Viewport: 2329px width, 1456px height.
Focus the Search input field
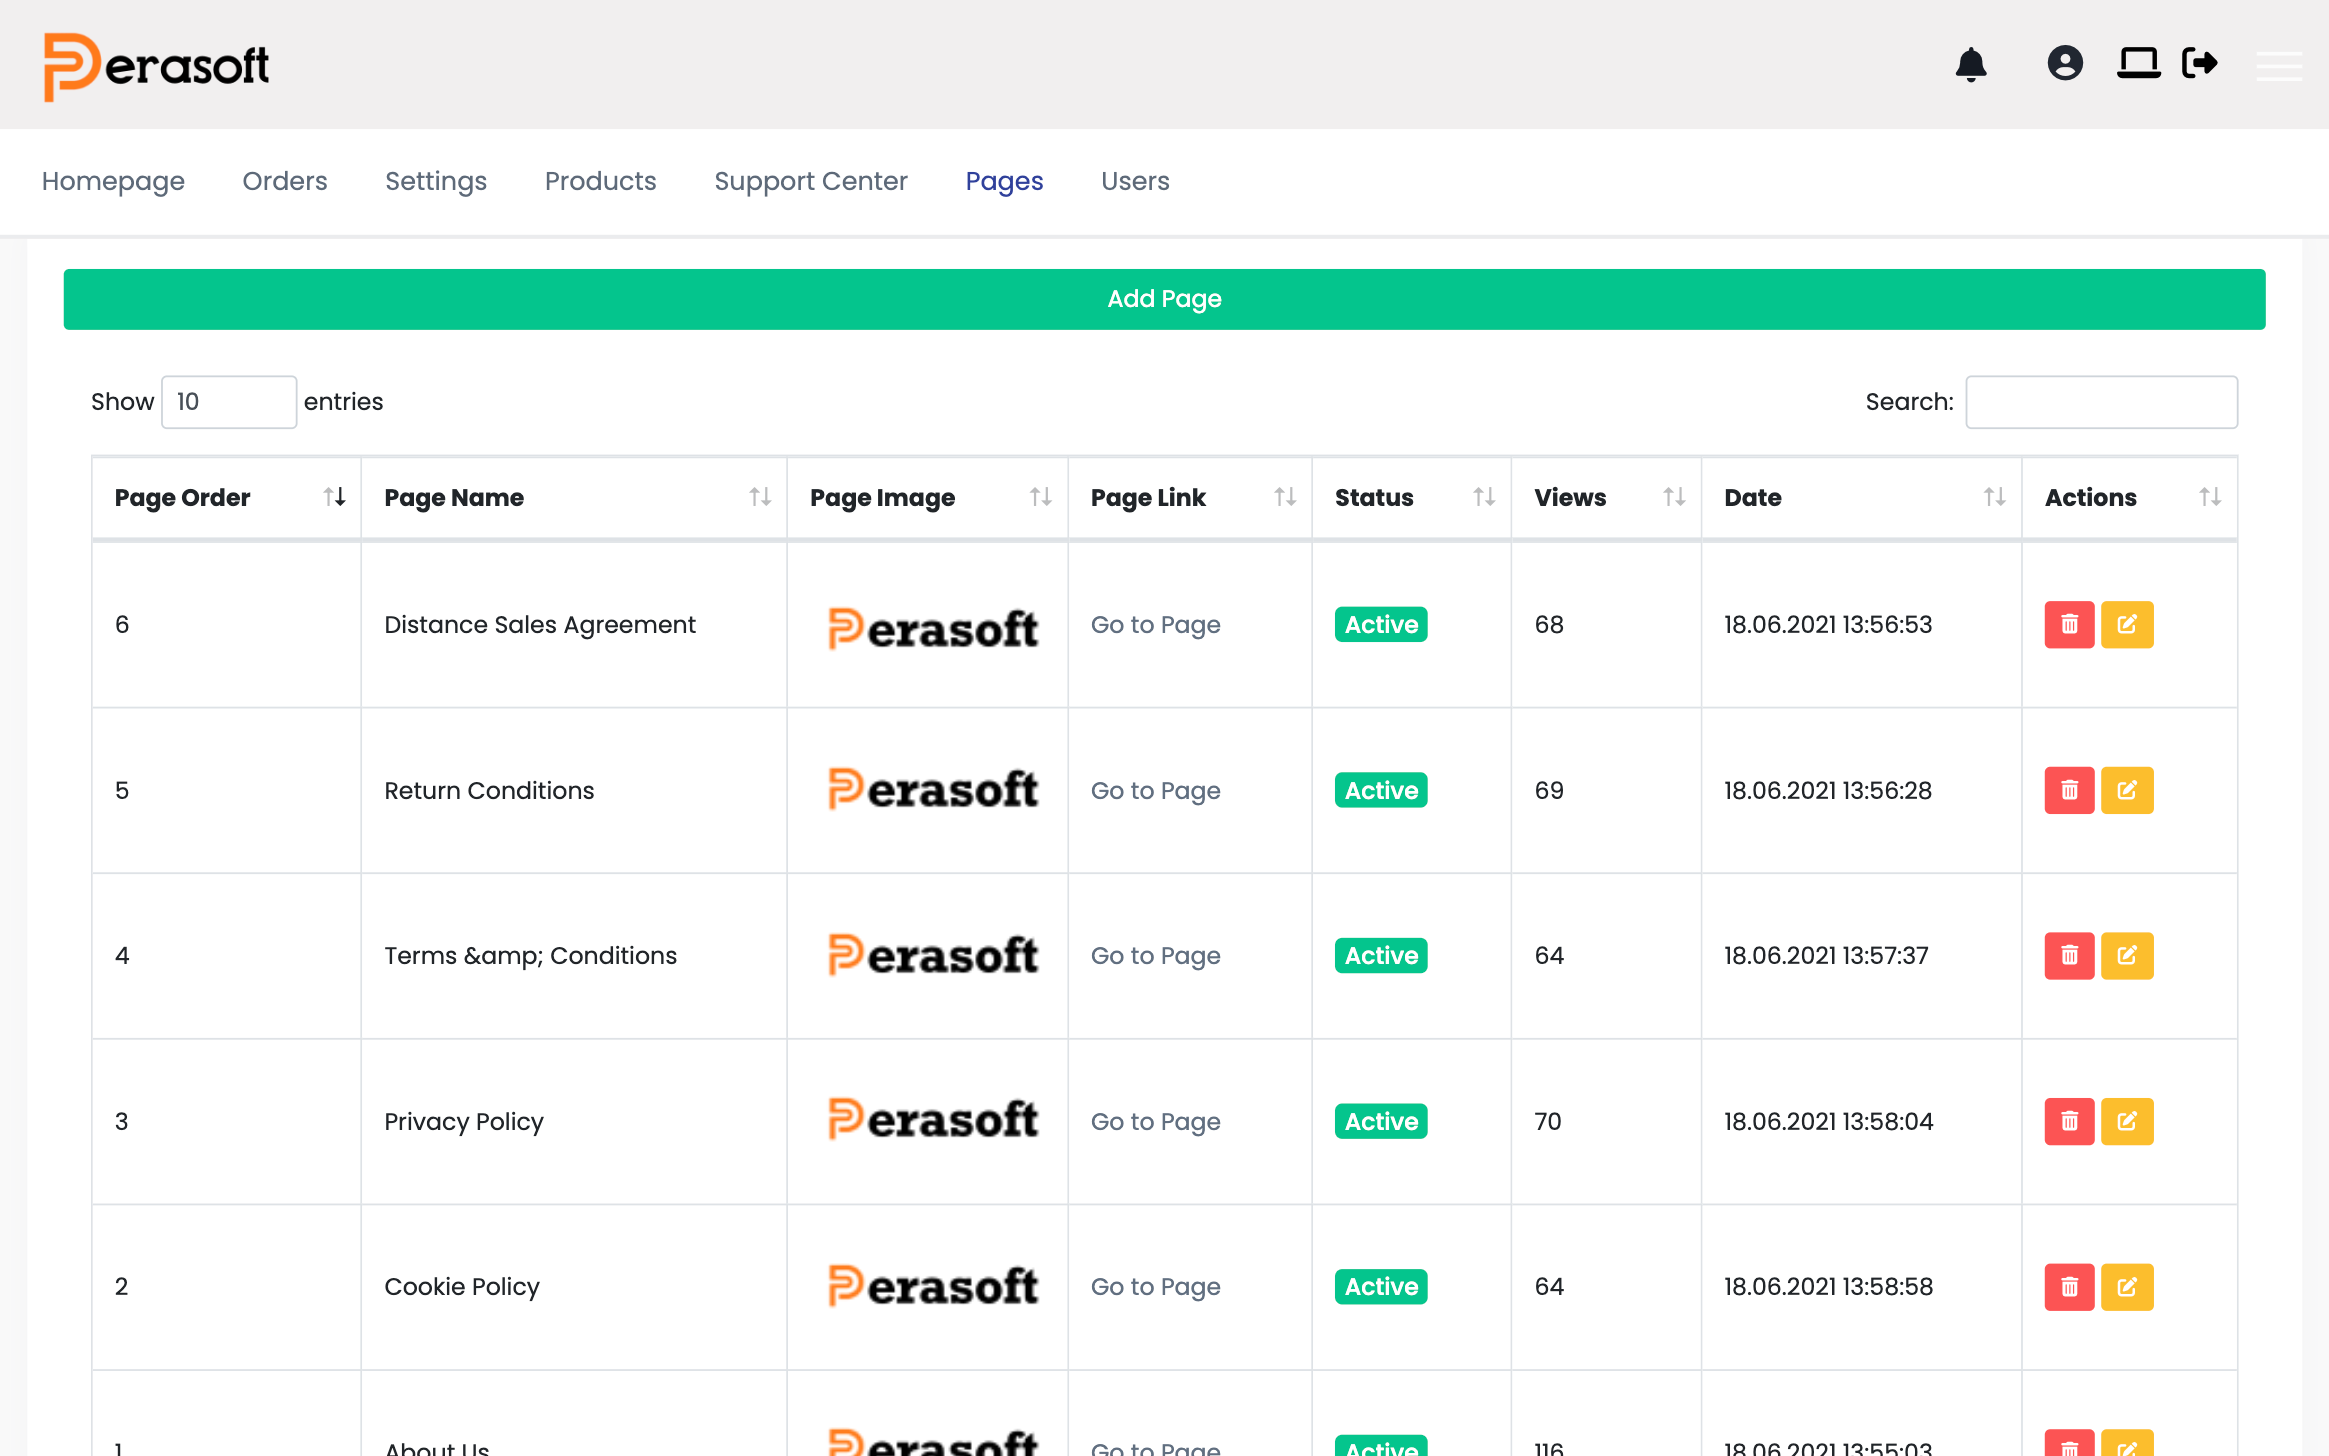(2101, 402)
